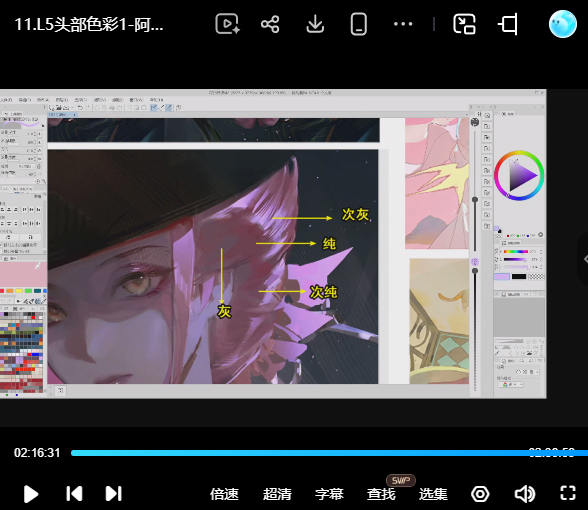Skip to the next video
The image size is (588, 510).
point(114,494)
